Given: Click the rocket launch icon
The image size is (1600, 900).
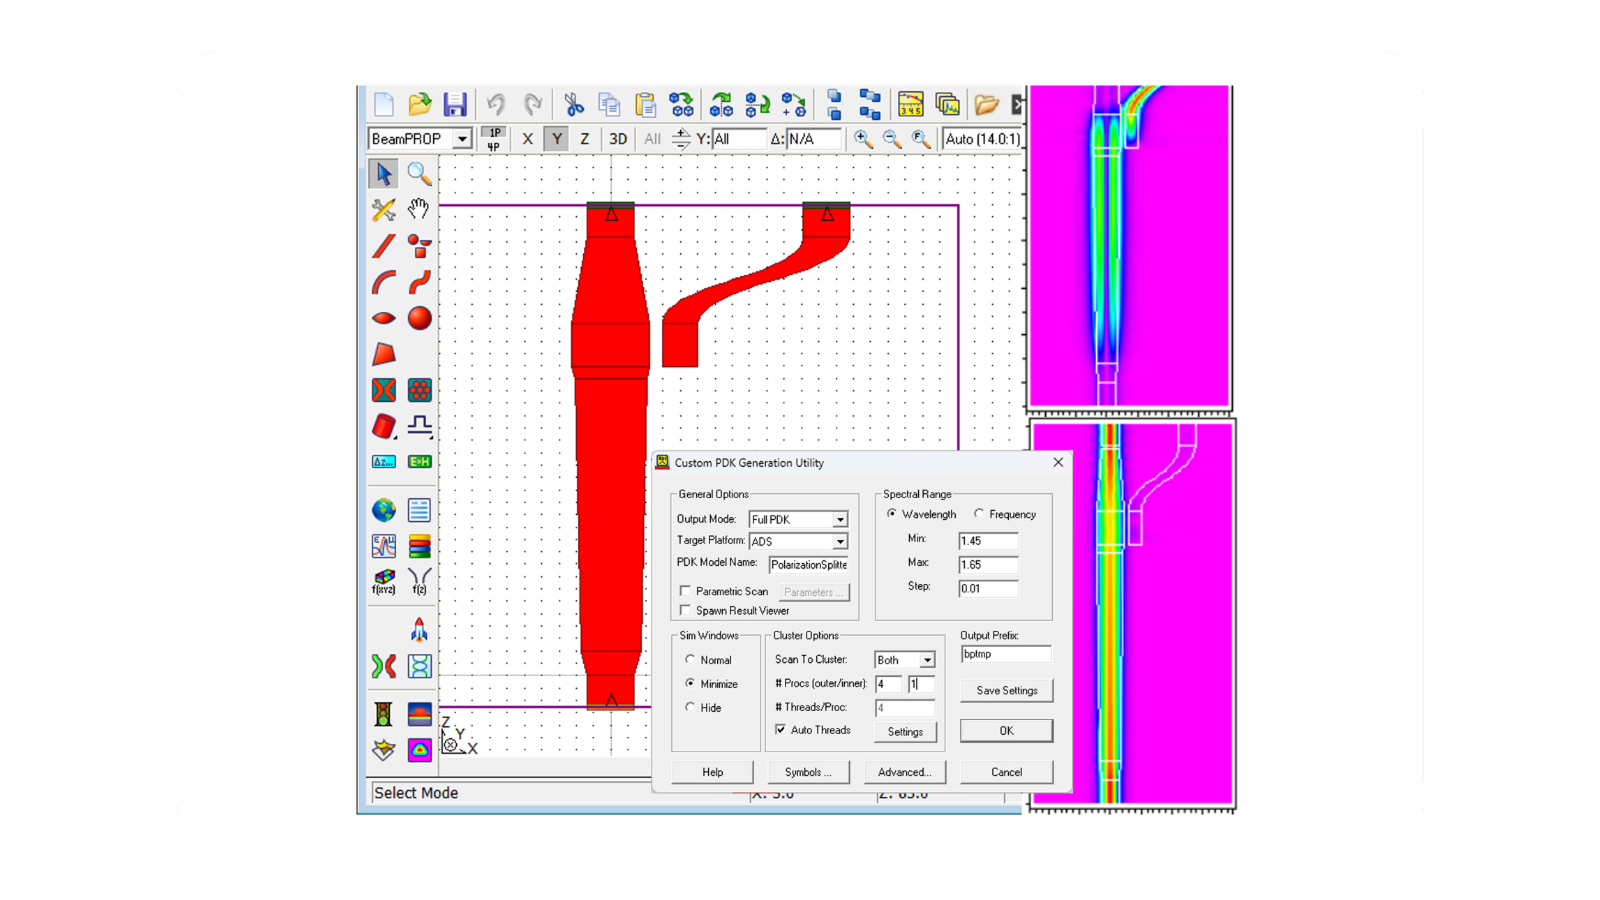Looking at the screenshot, I should click(419, 630).
